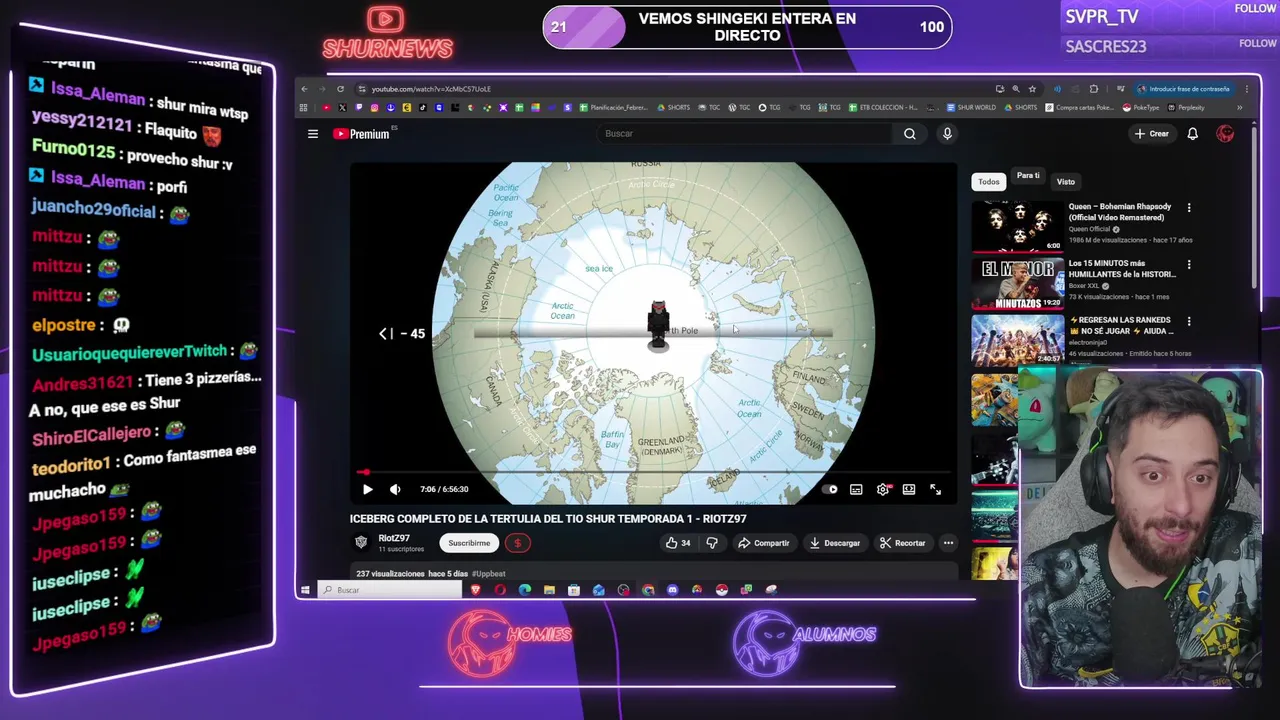Open YouTube notifications bell
This screenshot has height=720, width=1280.
(x=1192, y=134)
